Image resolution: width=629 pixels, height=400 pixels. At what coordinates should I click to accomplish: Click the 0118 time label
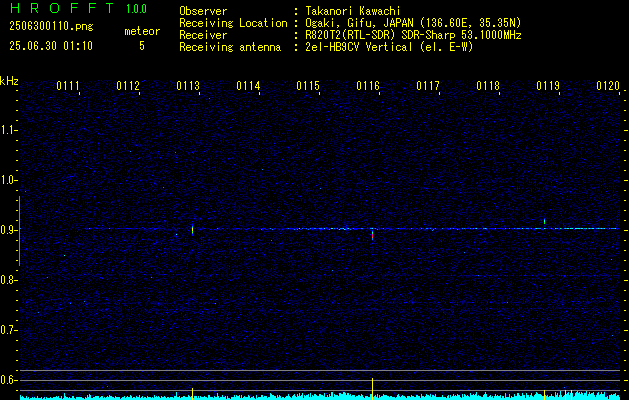pos(488,86)
